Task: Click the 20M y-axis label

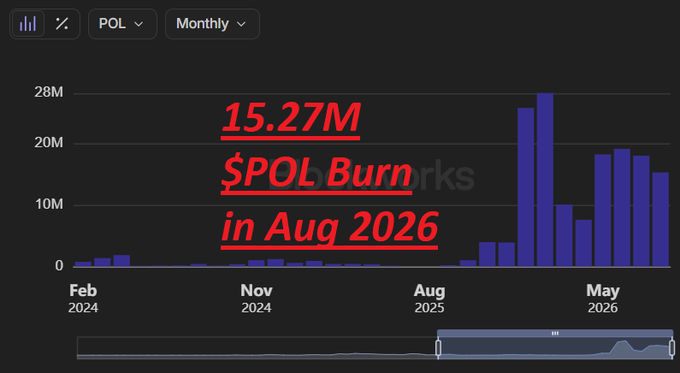Action: [x=49, y=143]
